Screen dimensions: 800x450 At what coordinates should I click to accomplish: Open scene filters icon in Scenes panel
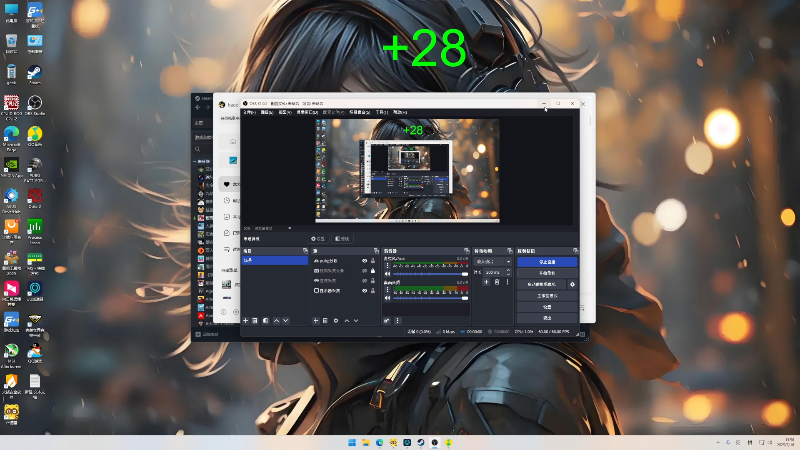265,320
